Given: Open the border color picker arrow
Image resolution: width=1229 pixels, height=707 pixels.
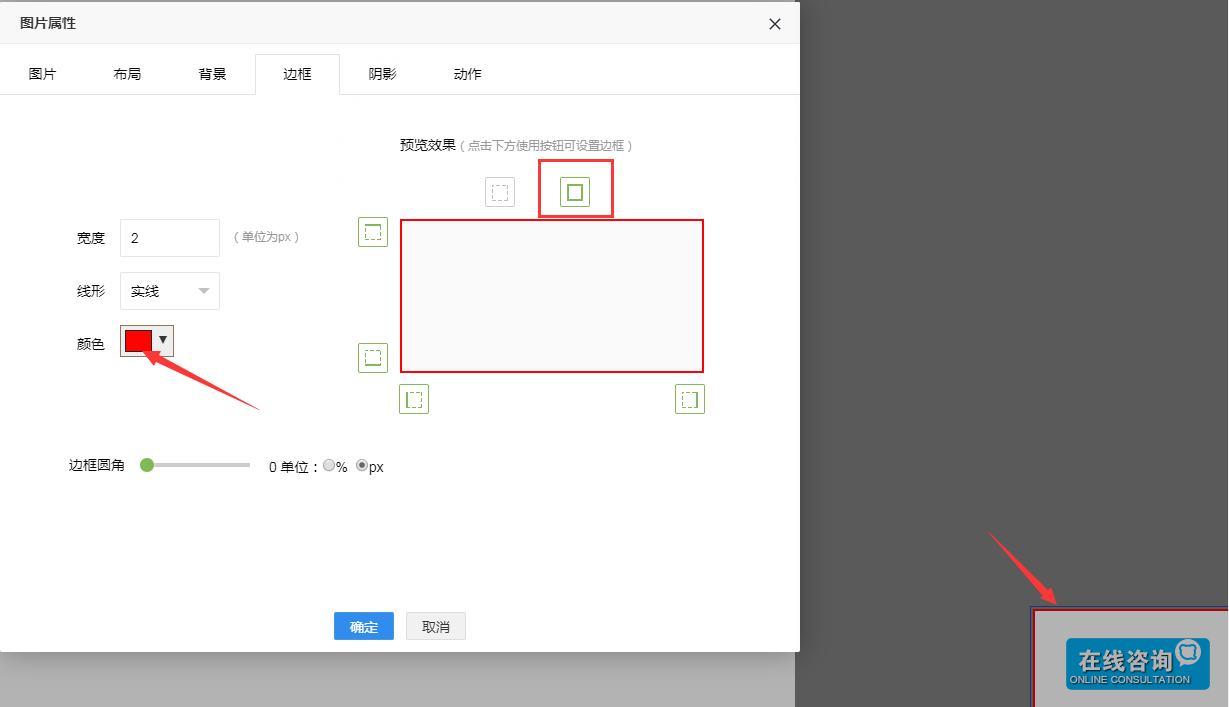Looking at the screenshot, I should [163, 340].
